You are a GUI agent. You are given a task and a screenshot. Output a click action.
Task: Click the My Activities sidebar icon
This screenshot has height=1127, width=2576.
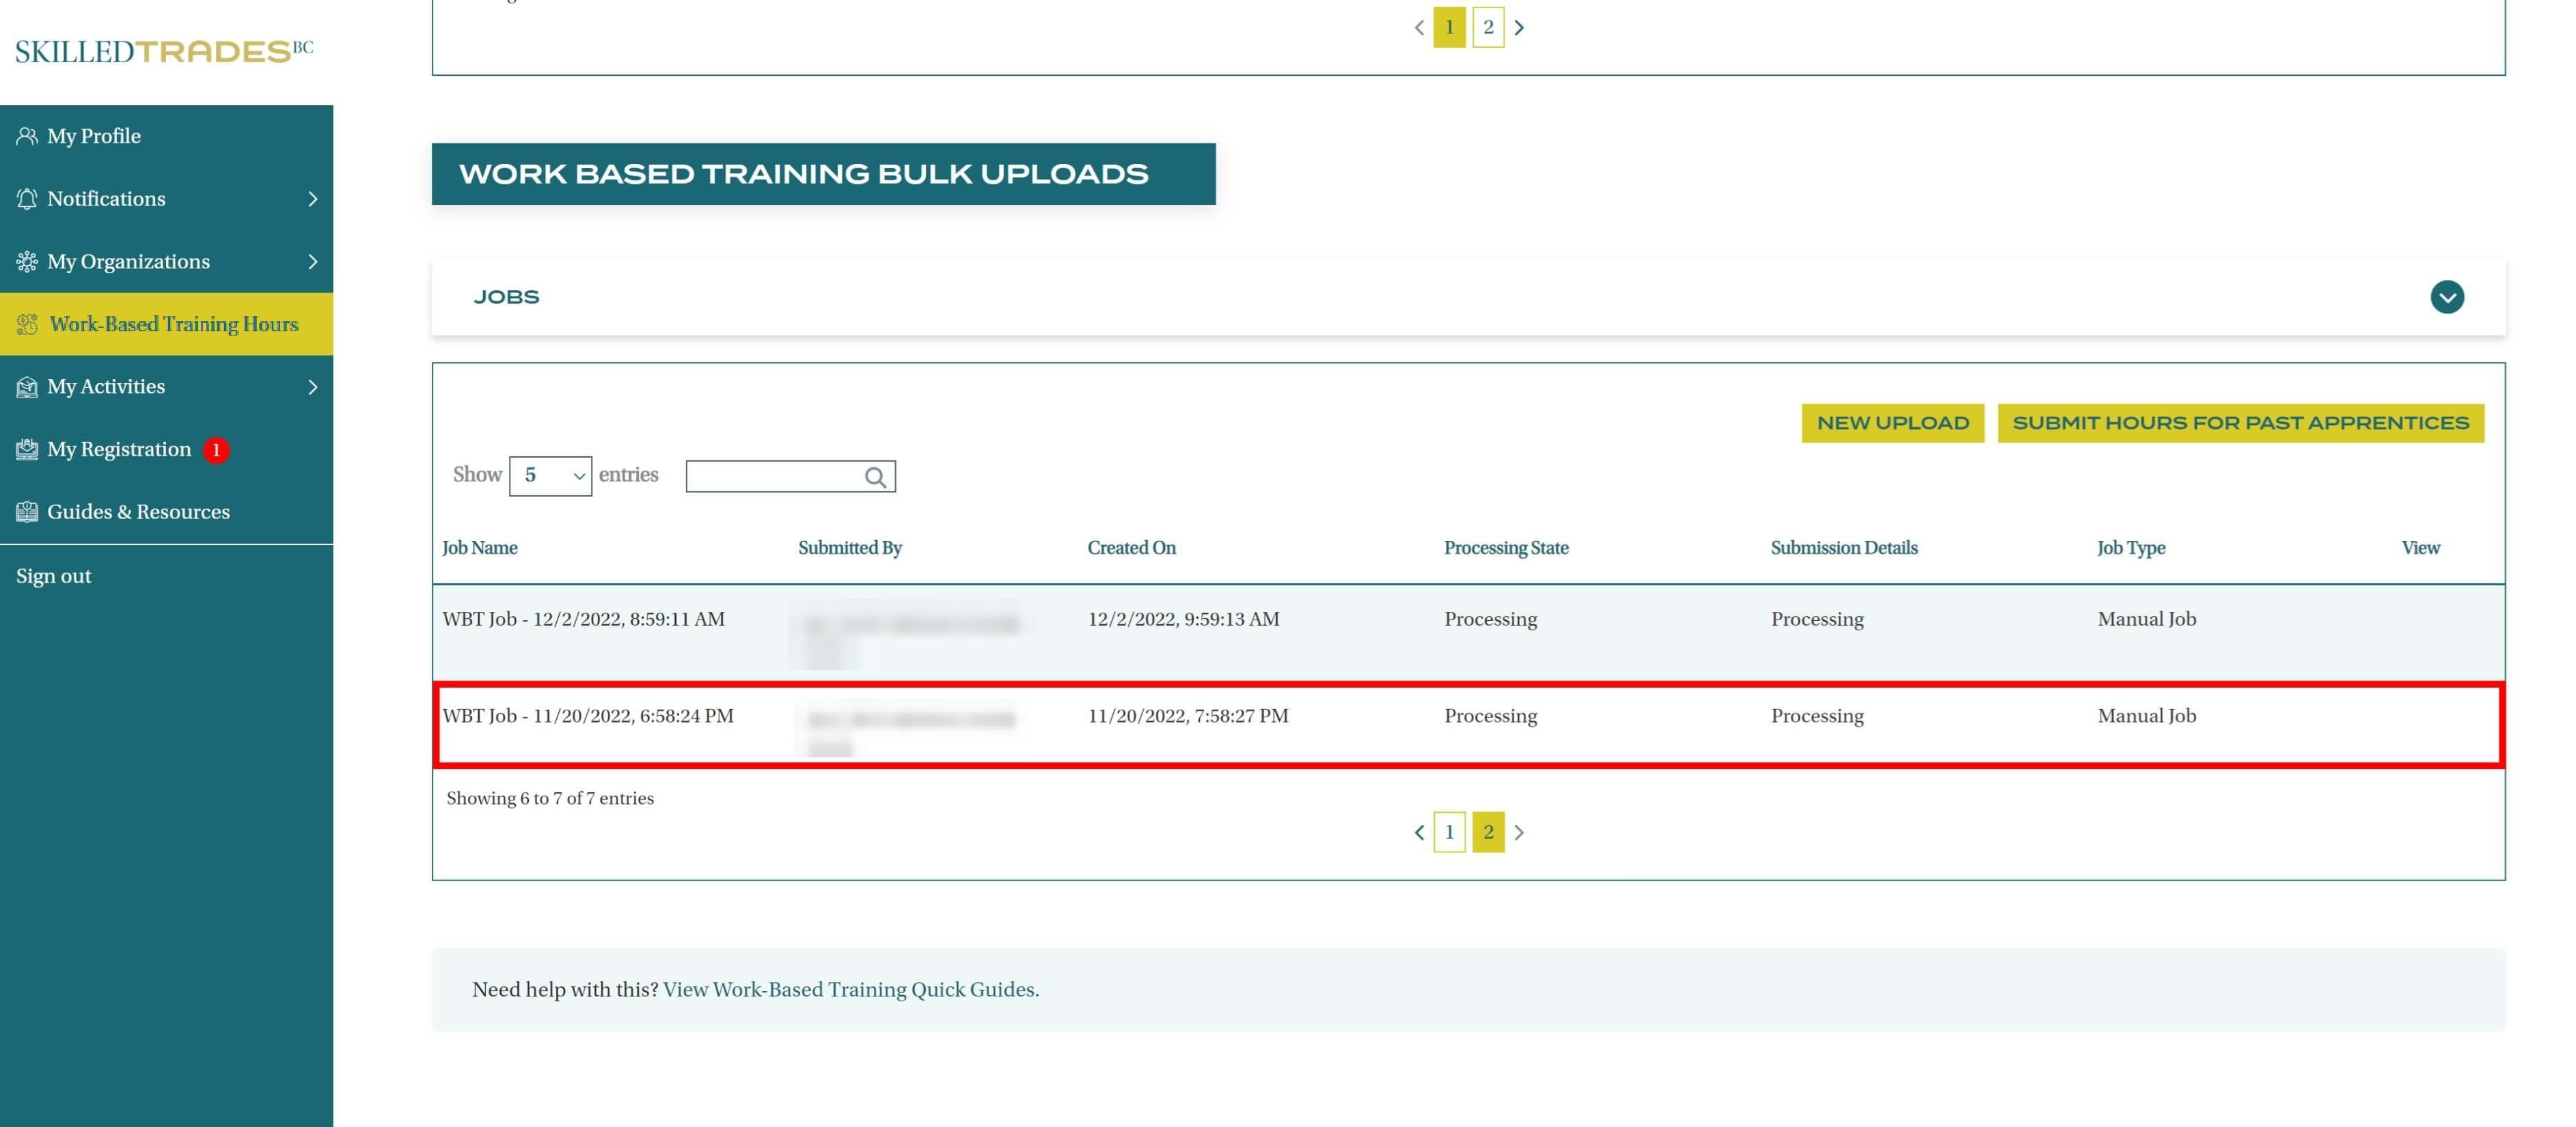(x=27, y=387)
